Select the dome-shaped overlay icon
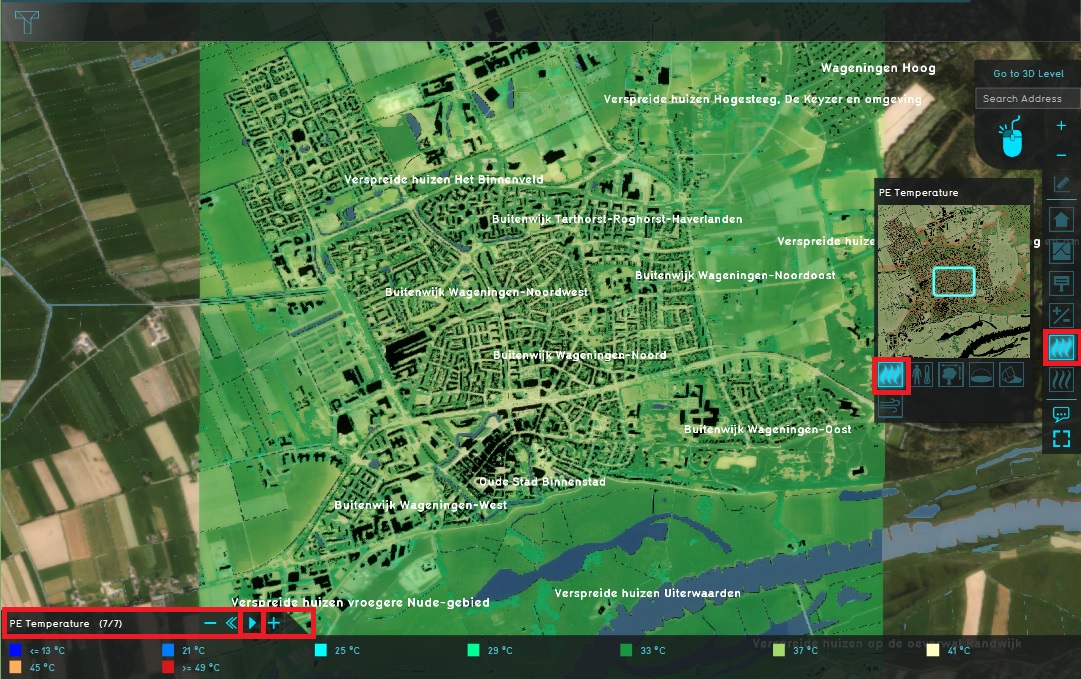This screenshot has width=1081, height=679. coord(981,375)
